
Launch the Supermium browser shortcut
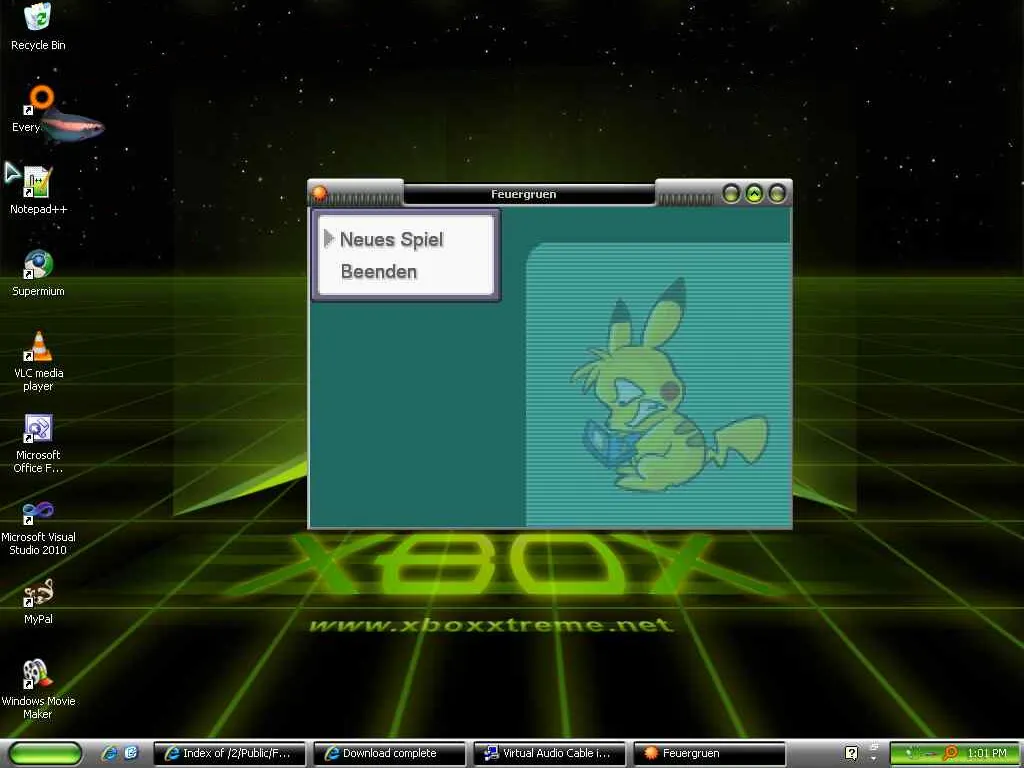38,273
